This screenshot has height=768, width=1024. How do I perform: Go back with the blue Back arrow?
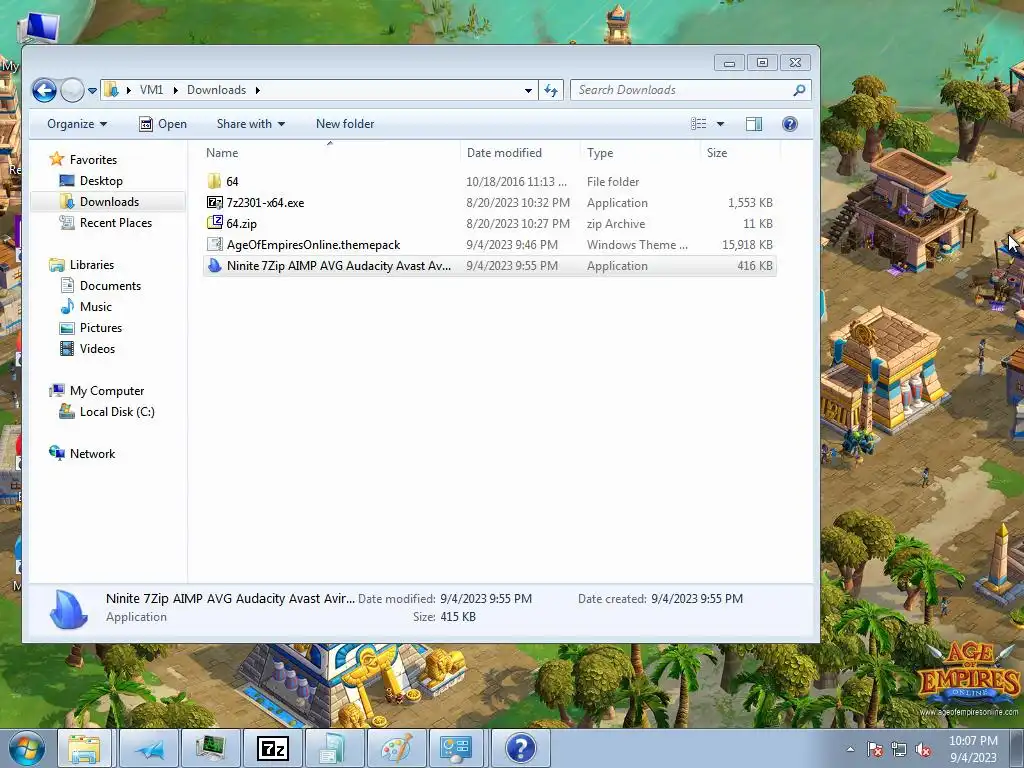tap(44, 90)
